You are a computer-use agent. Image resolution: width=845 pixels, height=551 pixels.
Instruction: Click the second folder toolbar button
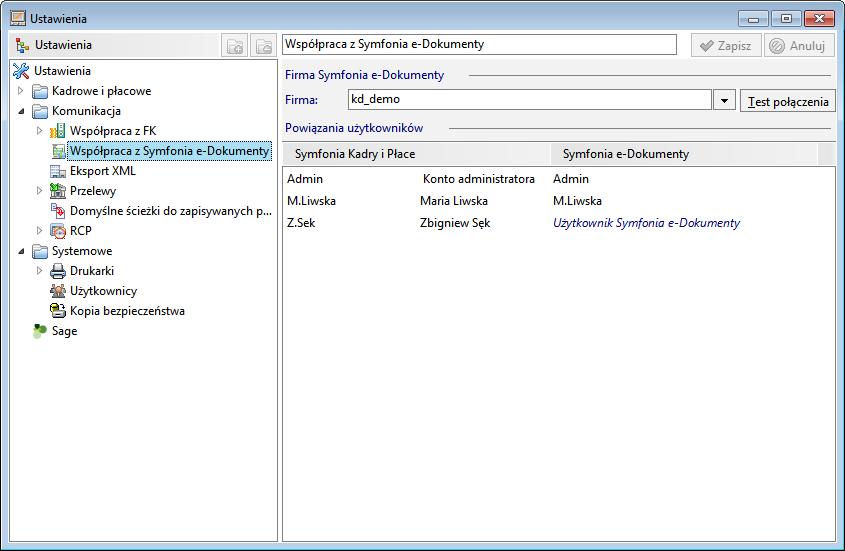(x=264, y=46)
